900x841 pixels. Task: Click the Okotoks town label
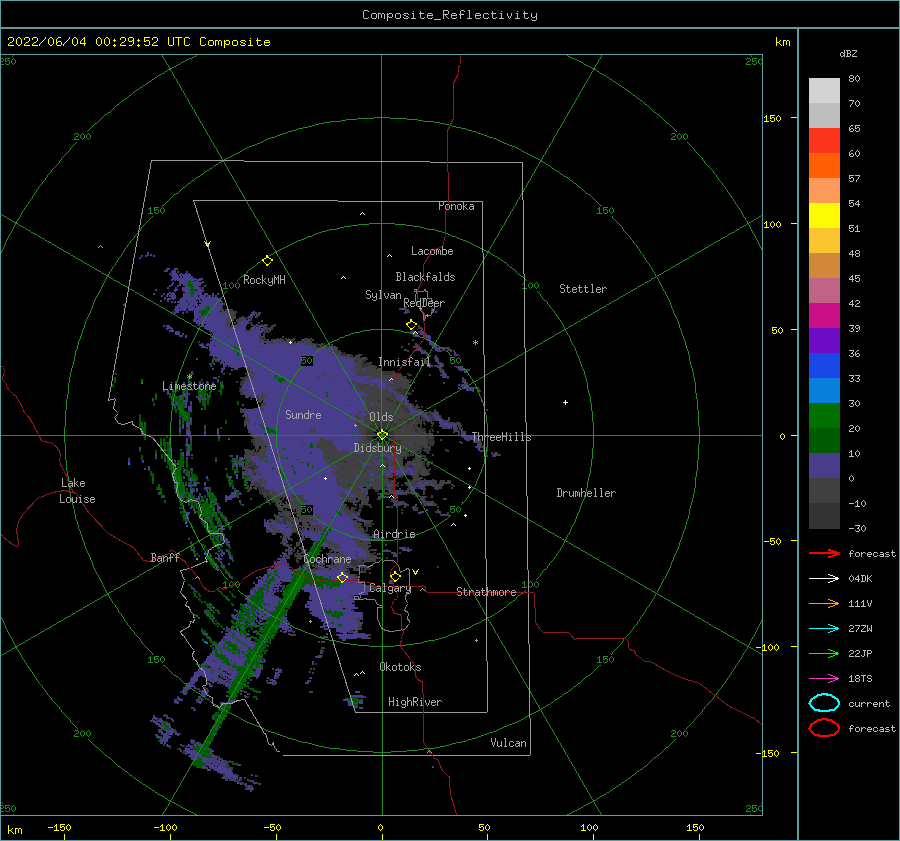coord(400,667)
